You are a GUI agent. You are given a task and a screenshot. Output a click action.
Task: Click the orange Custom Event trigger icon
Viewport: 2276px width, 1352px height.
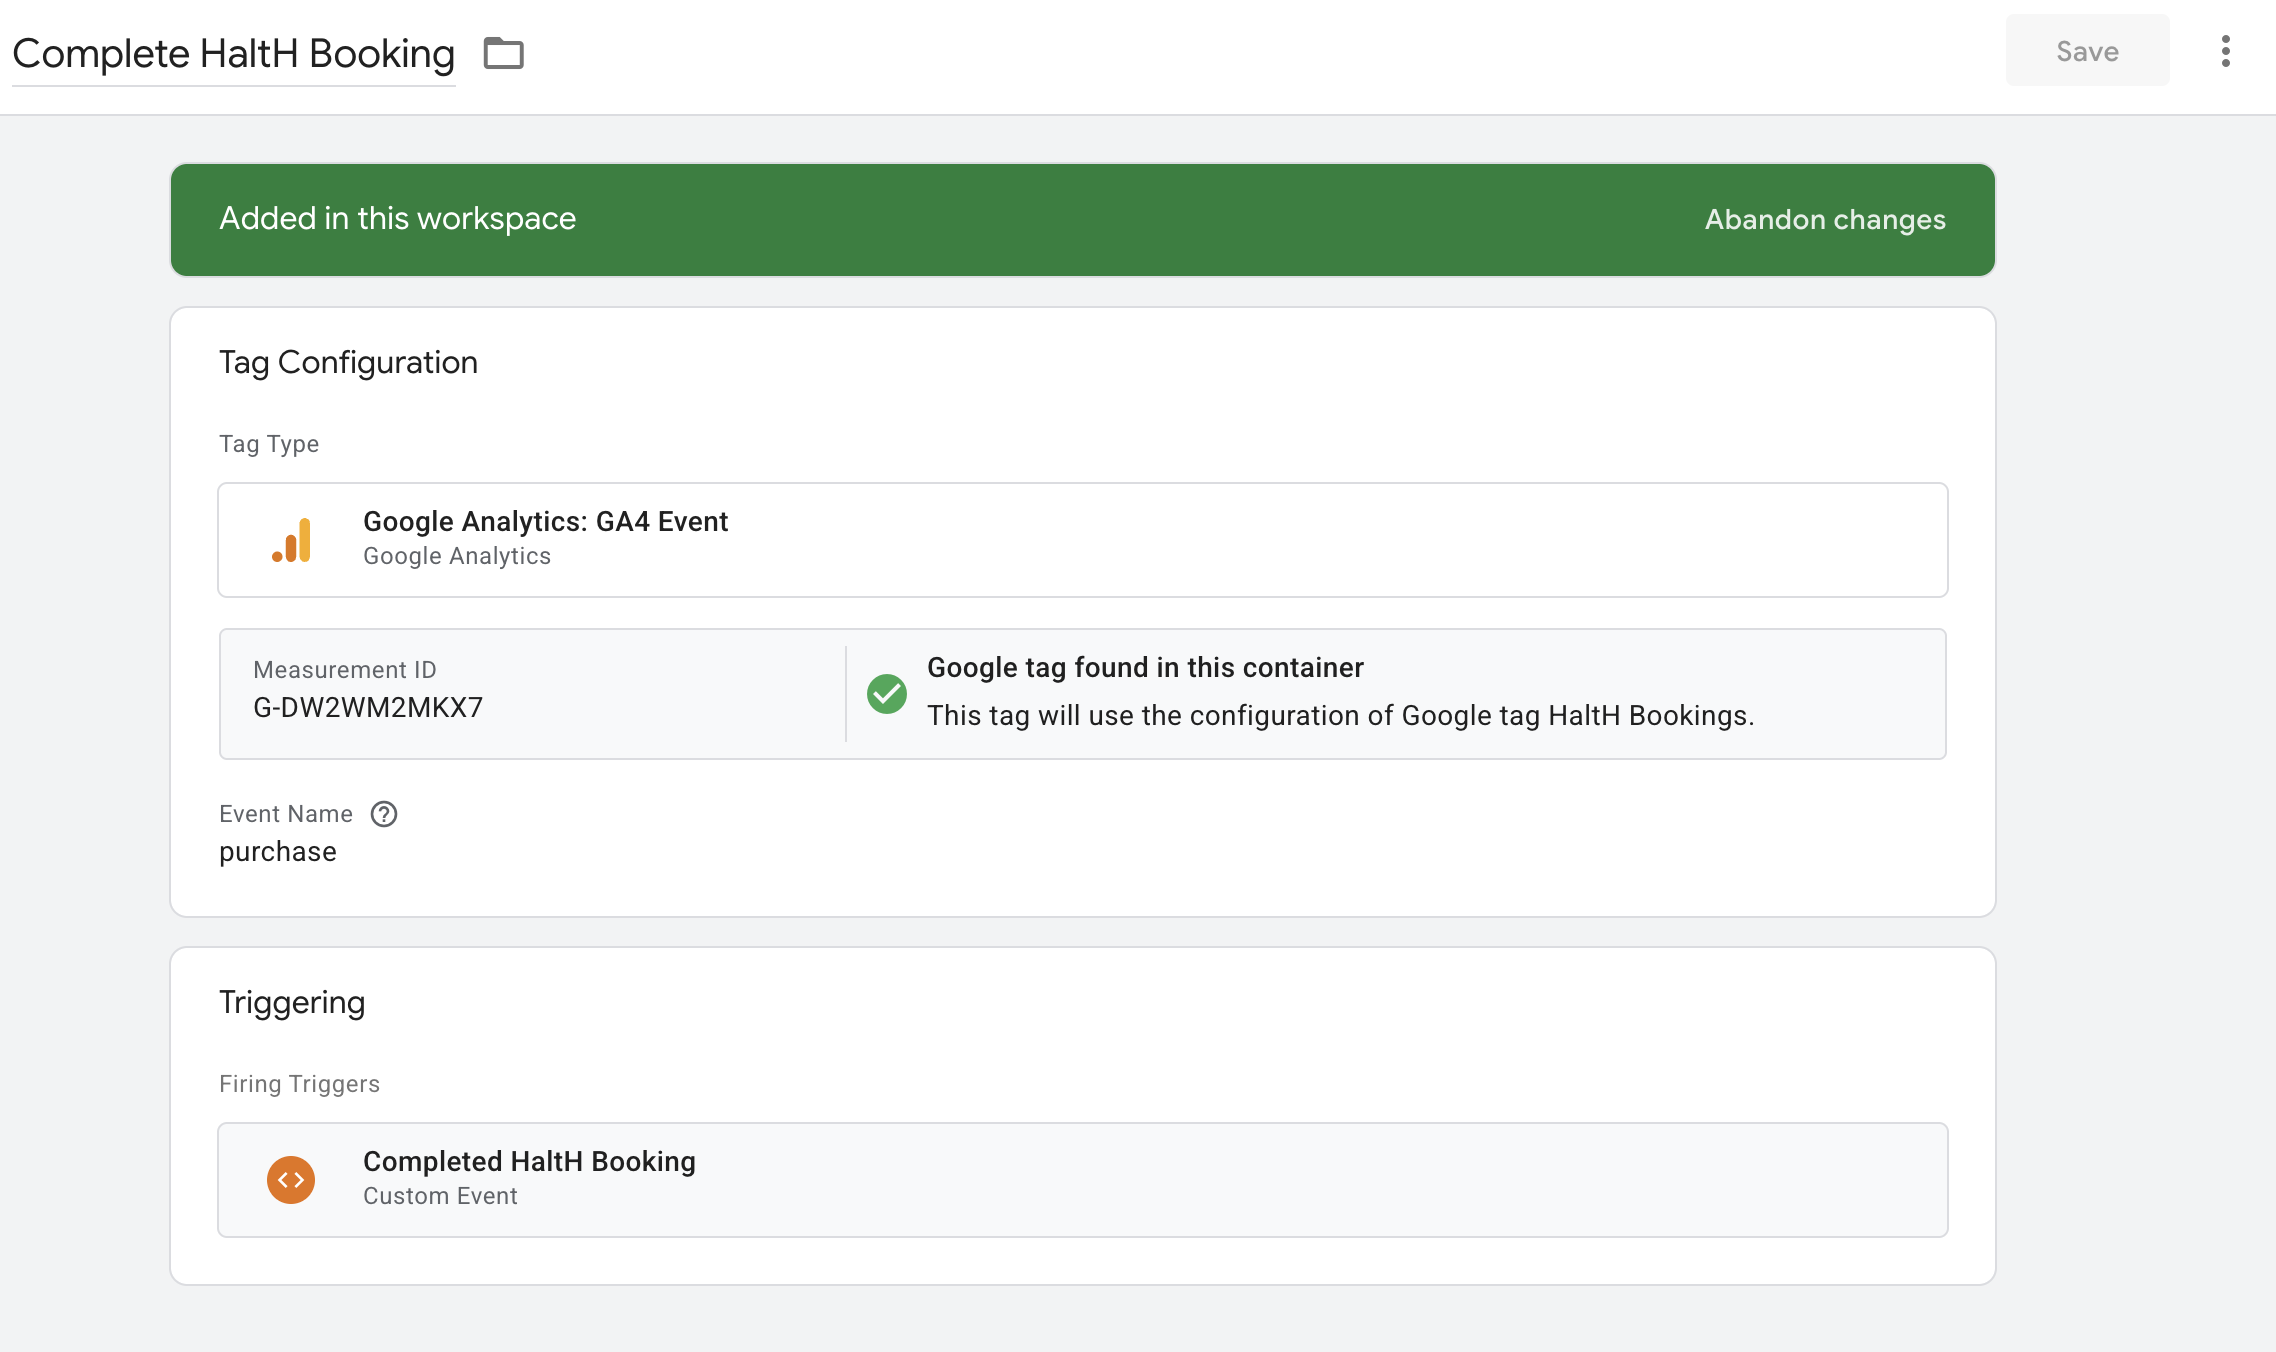(x=291, y=1180)
